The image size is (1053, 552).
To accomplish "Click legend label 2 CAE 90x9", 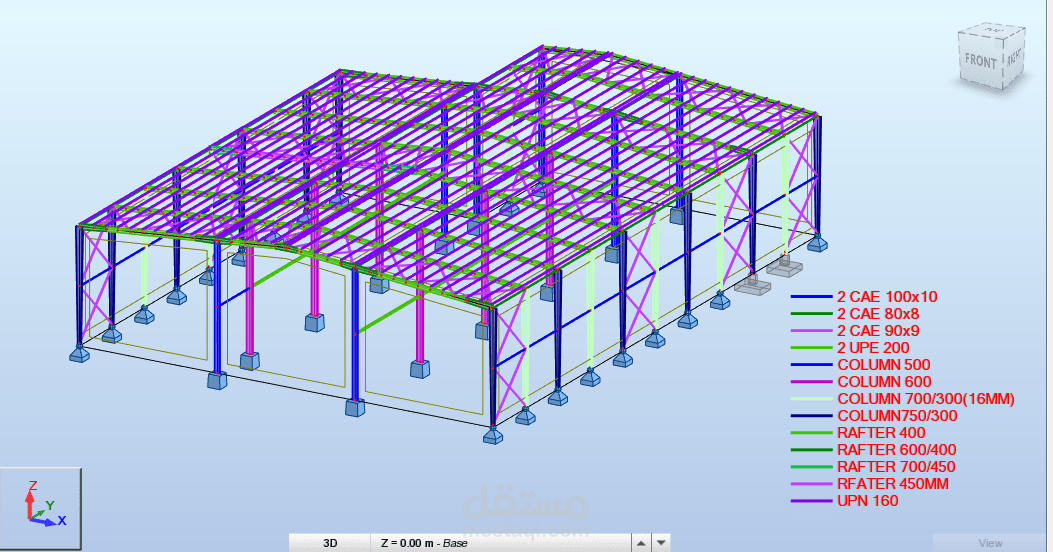I will pyautogui.click(x=878, y=330).
